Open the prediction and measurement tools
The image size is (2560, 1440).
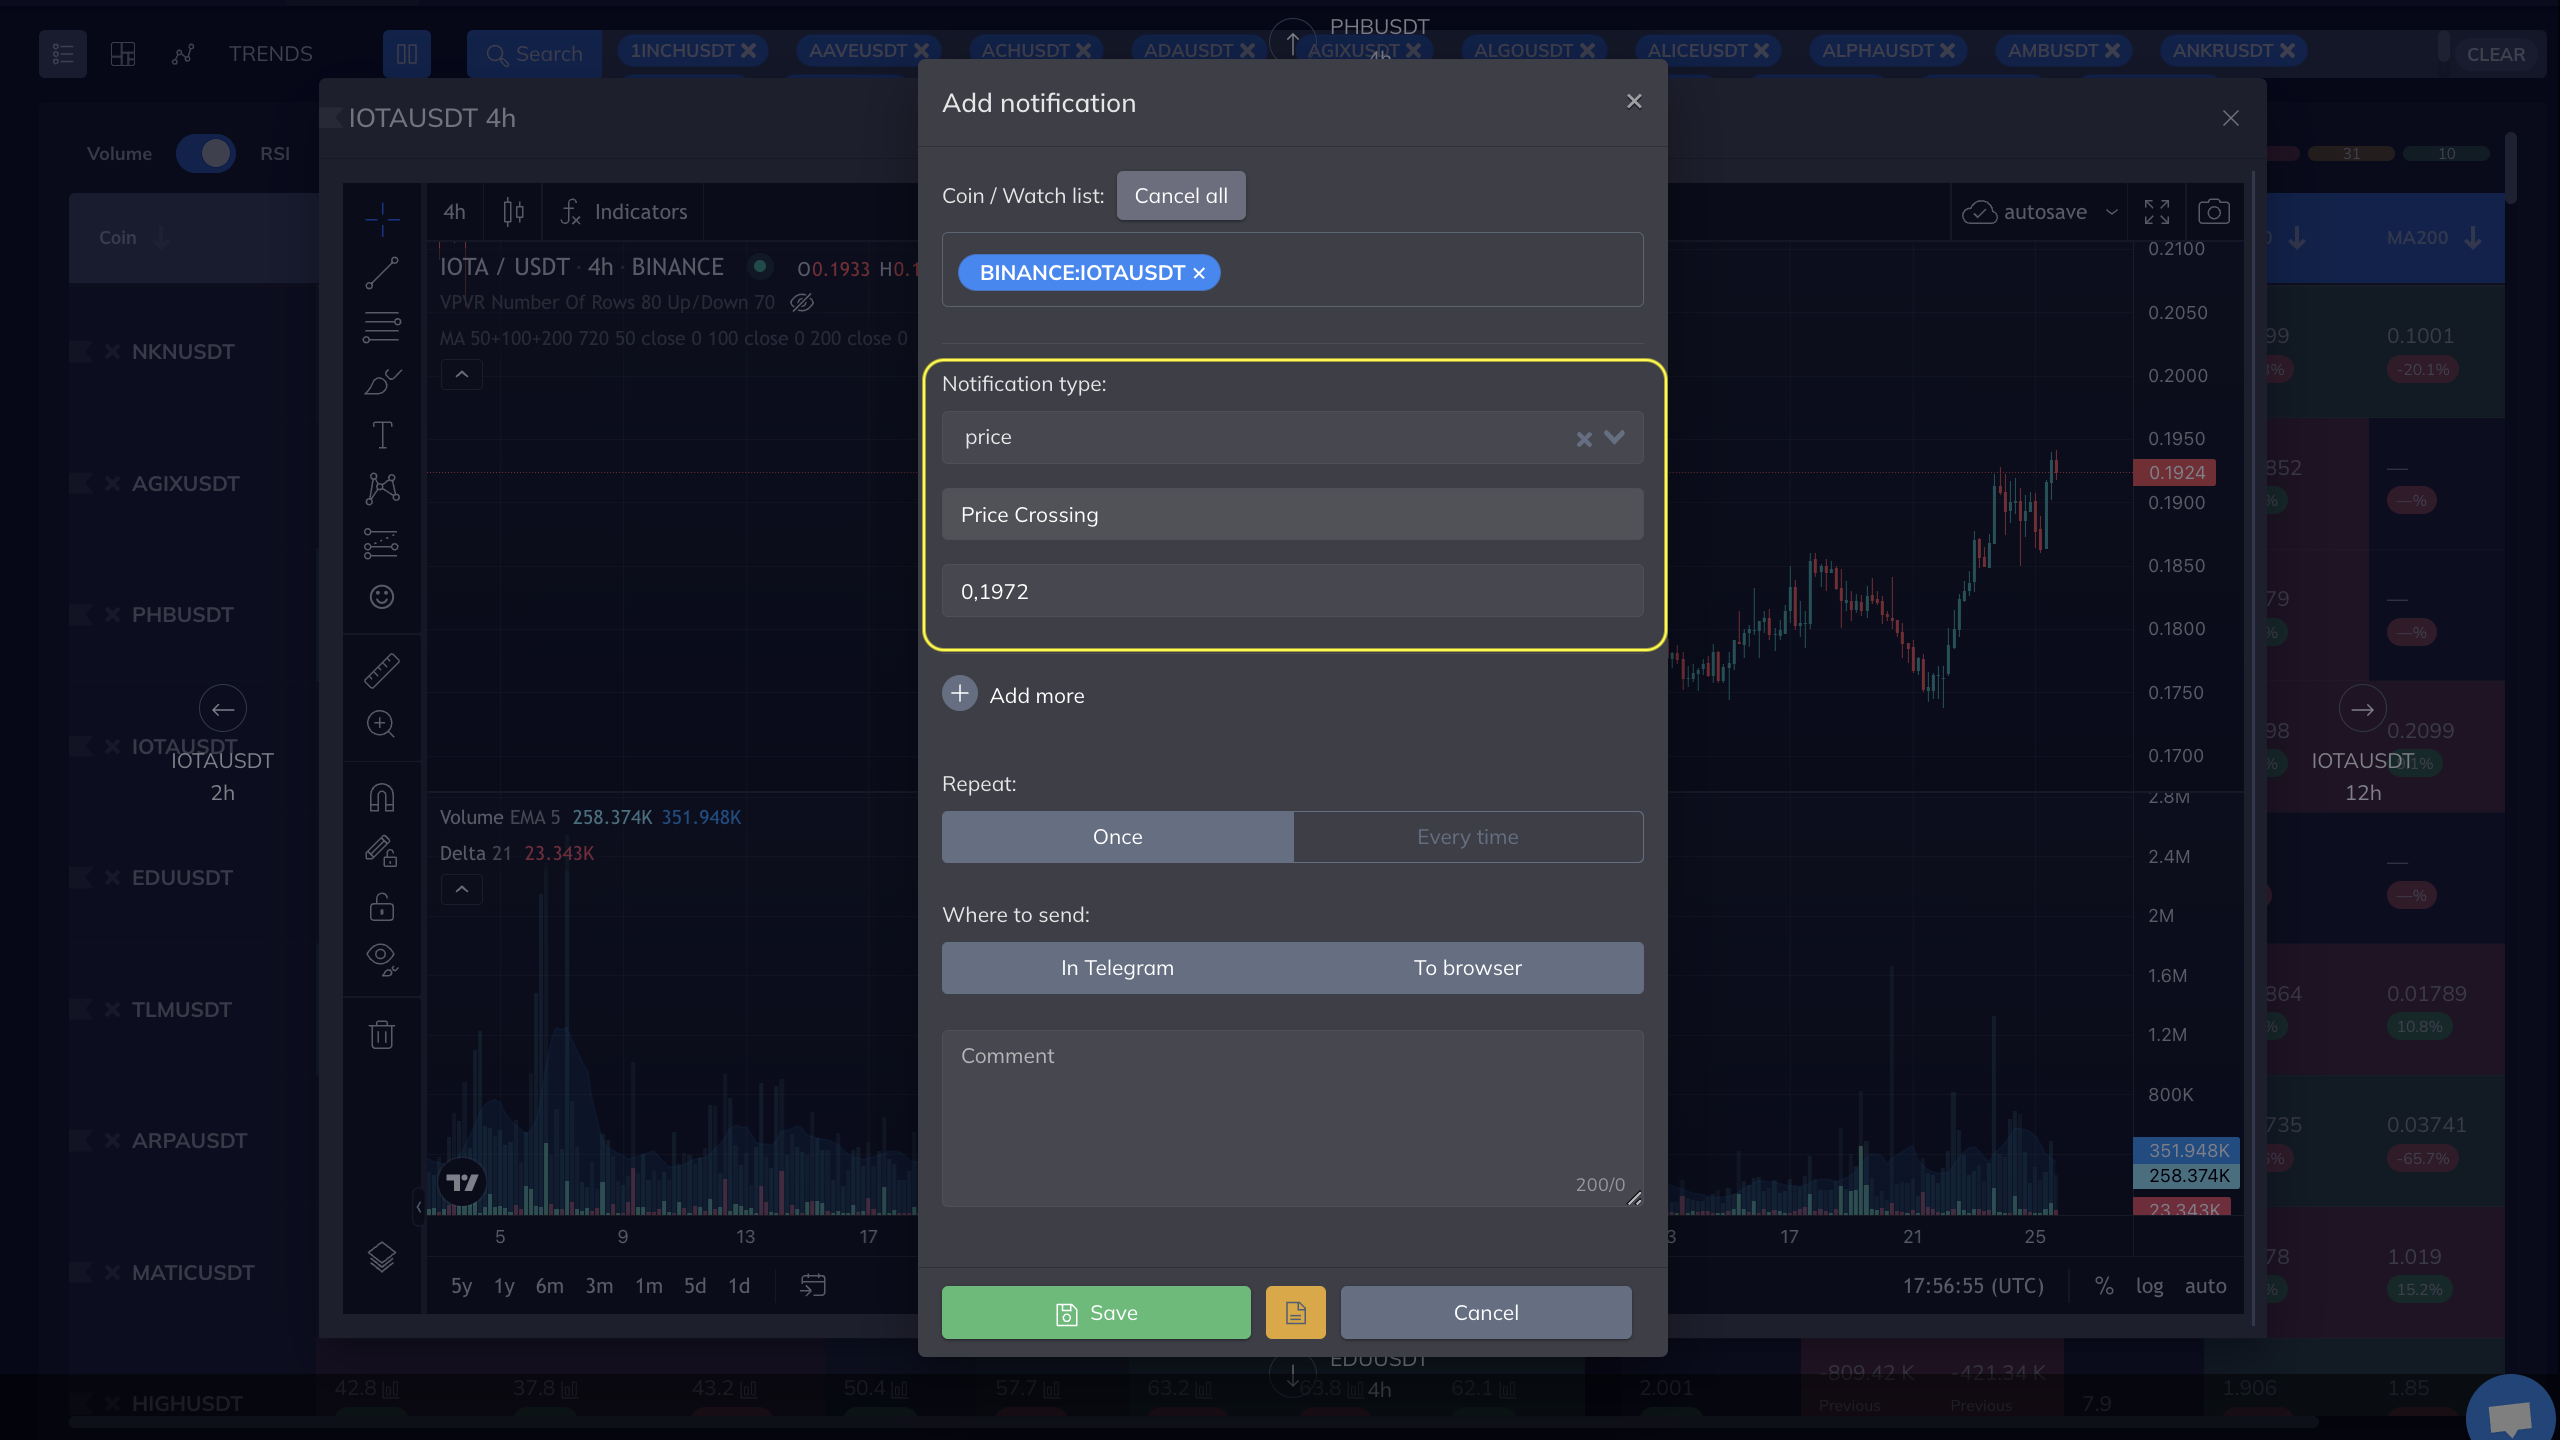tap(381, 543)
